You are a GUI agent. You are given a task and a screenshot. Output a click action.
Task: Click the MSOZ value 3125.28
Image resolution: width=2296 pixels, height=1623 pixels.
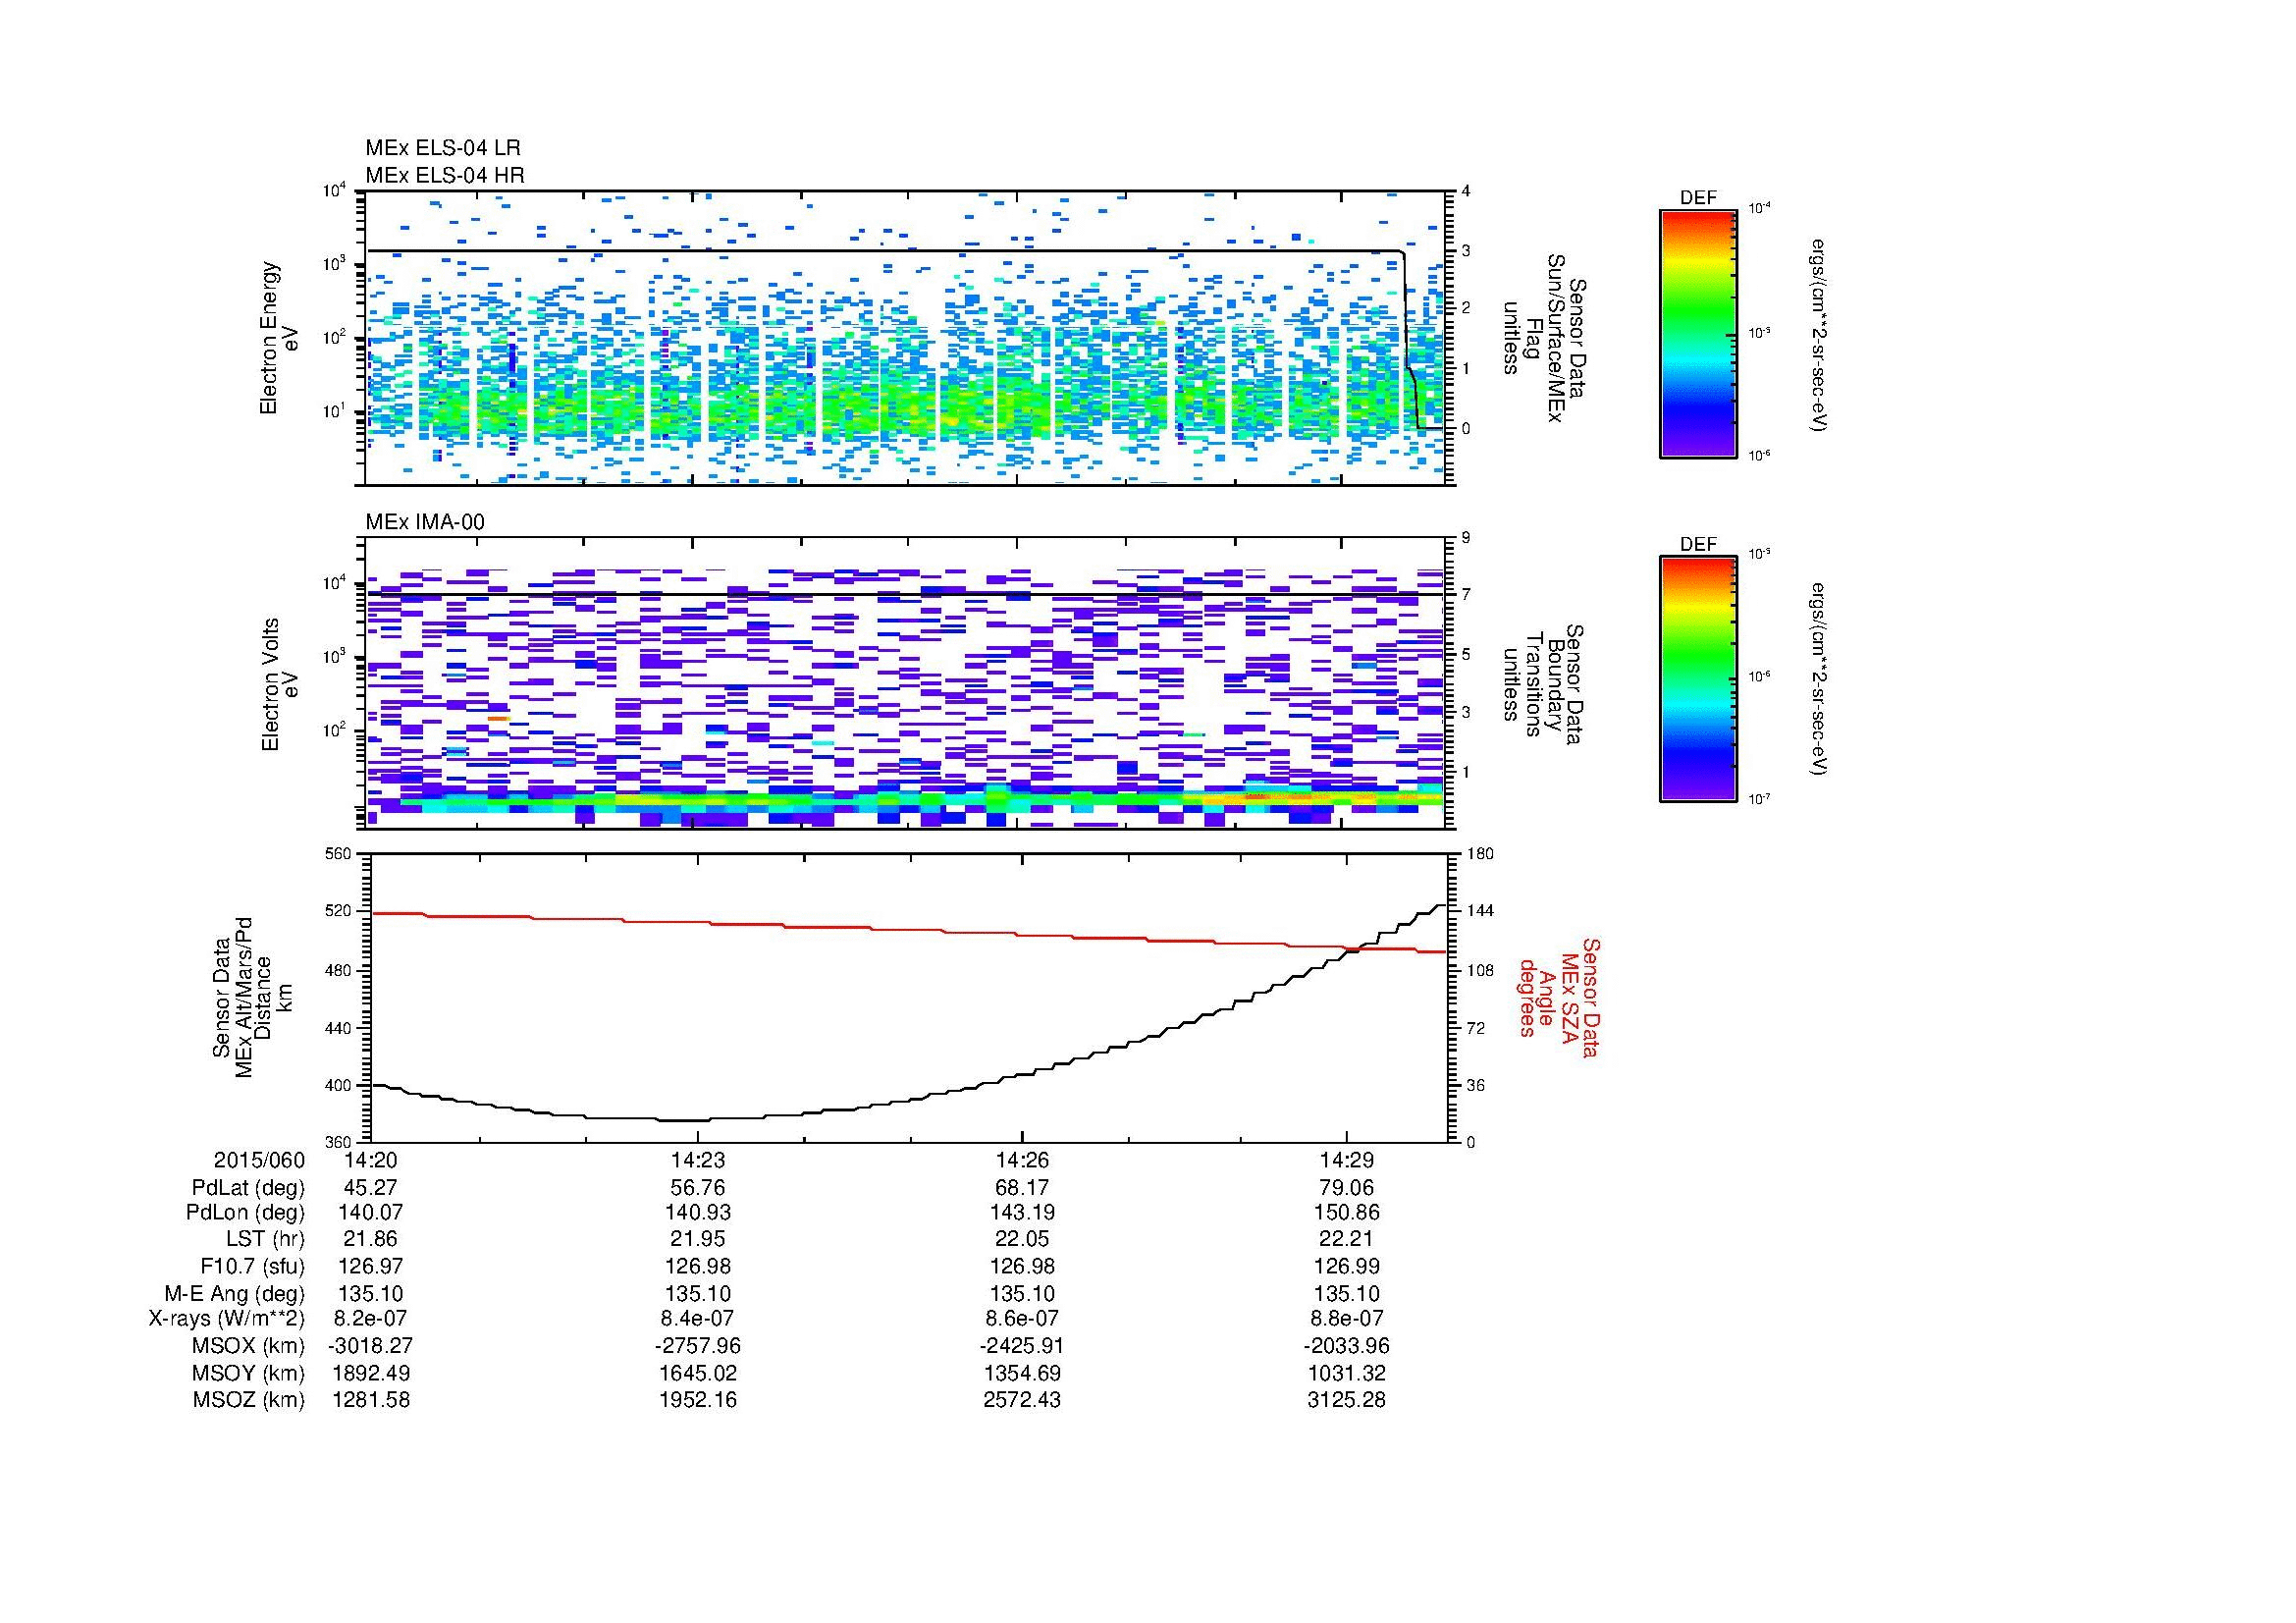[1347, 1400]
